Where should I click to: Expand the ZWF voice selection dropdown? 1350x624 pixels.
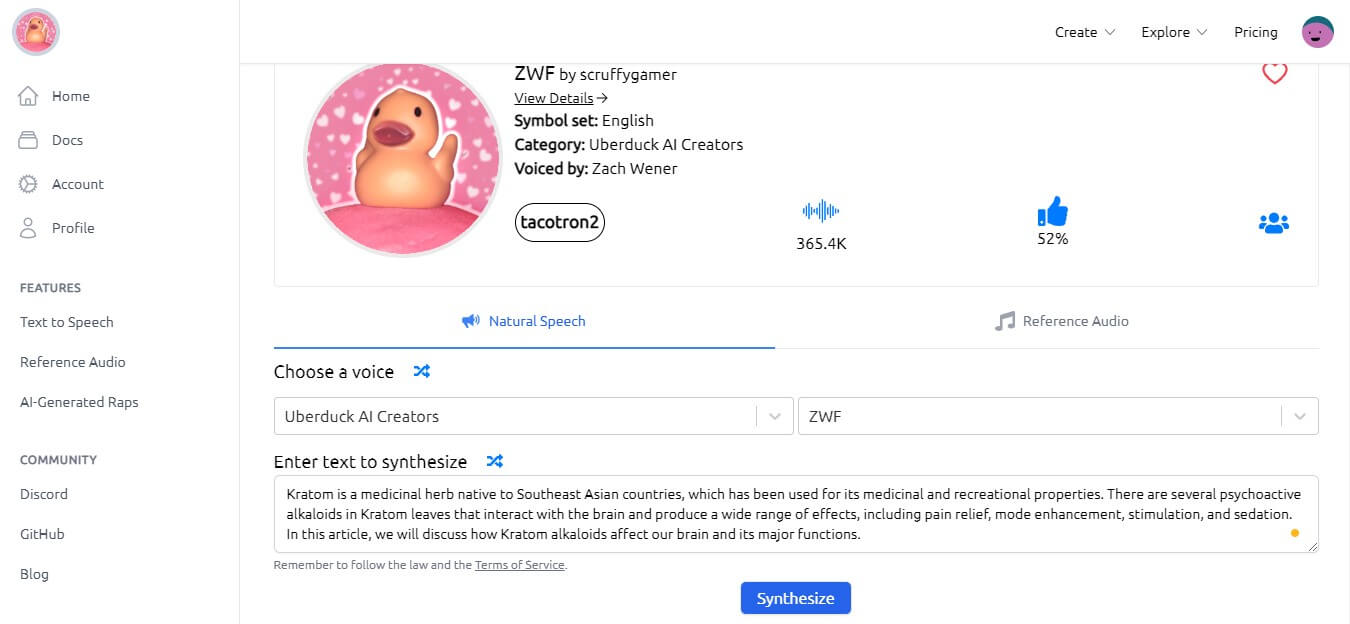(x=1299, y=416)
